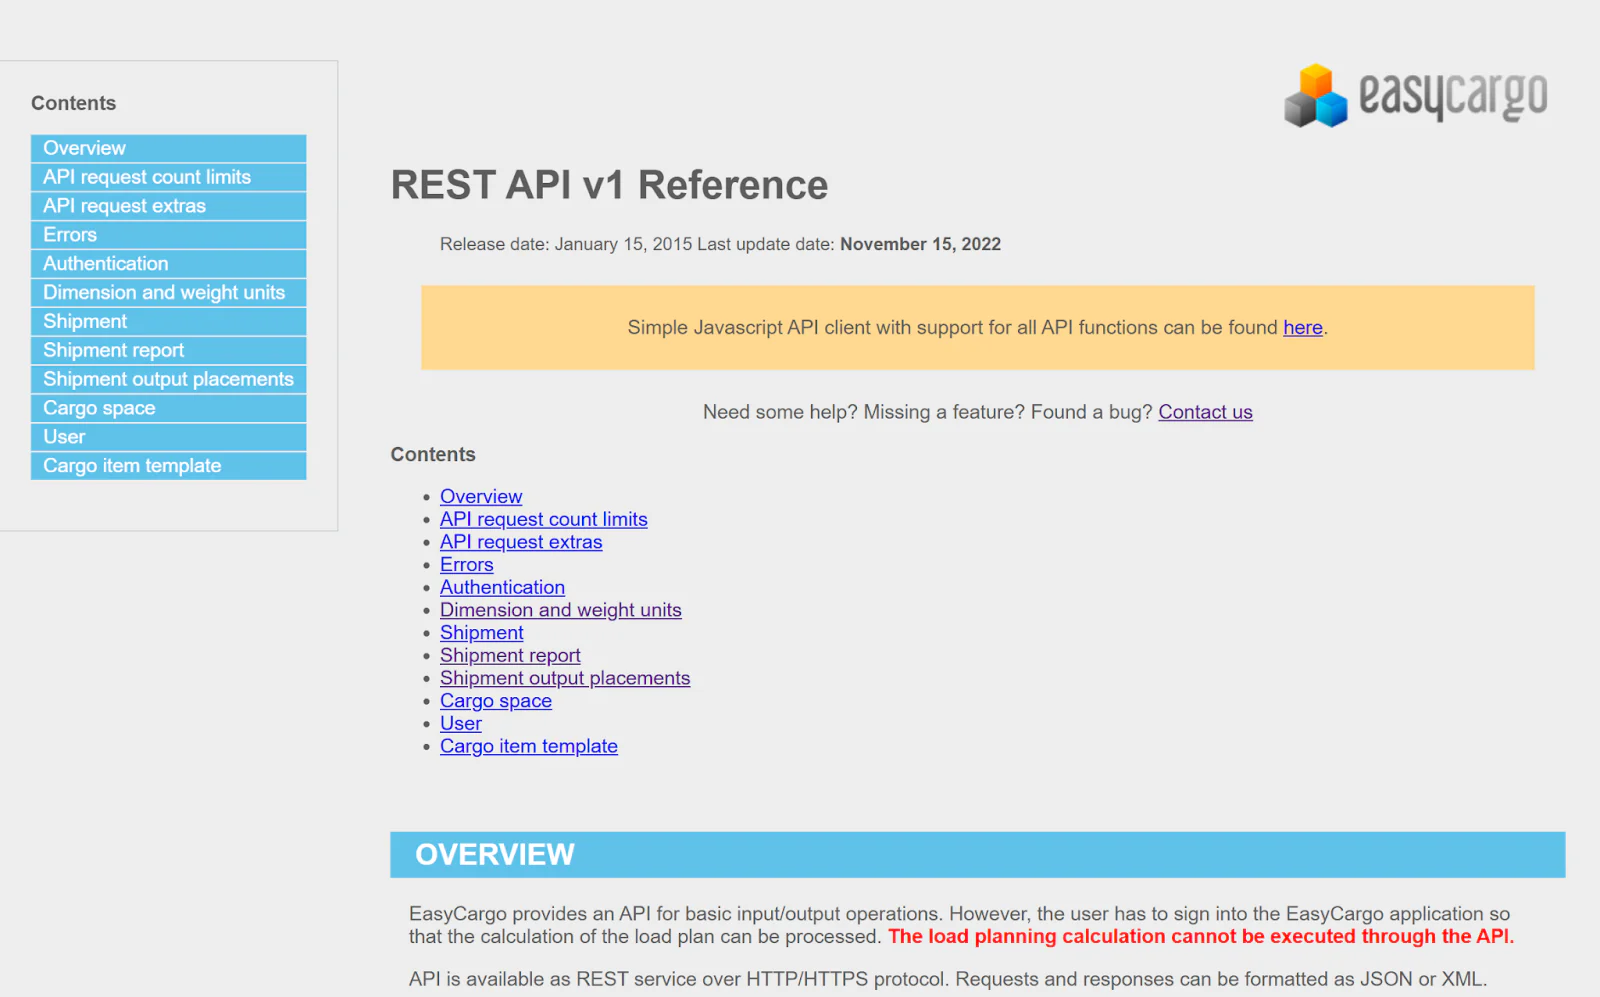This screenshot has width=1600, height=997.
Task: Follow API request count limits list link
Action: (544, 520)
